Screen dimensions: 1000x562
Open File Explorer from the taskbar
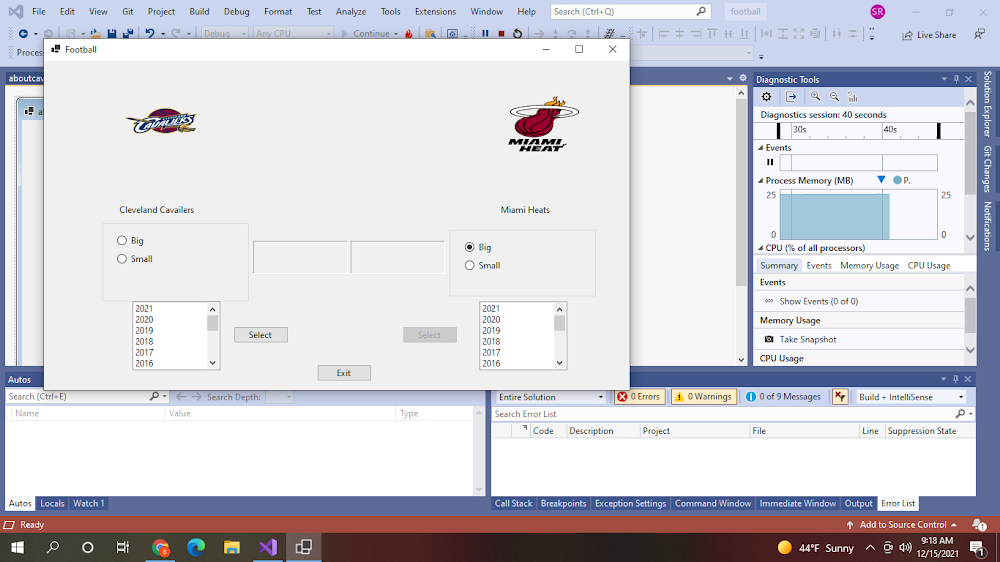(232, 547)
